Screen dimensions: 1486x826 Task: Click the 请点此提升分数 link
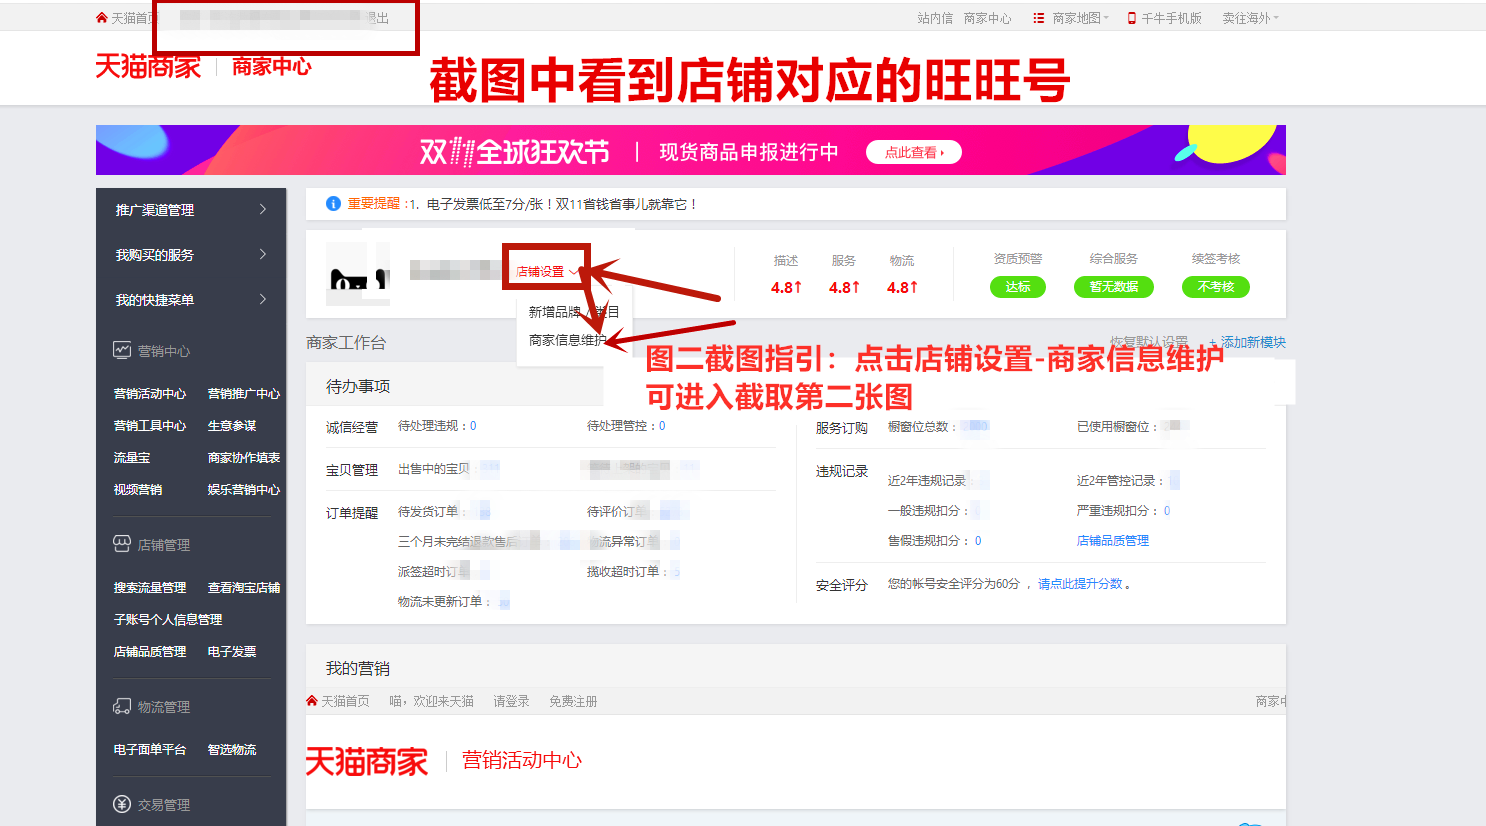(1080, 584)
